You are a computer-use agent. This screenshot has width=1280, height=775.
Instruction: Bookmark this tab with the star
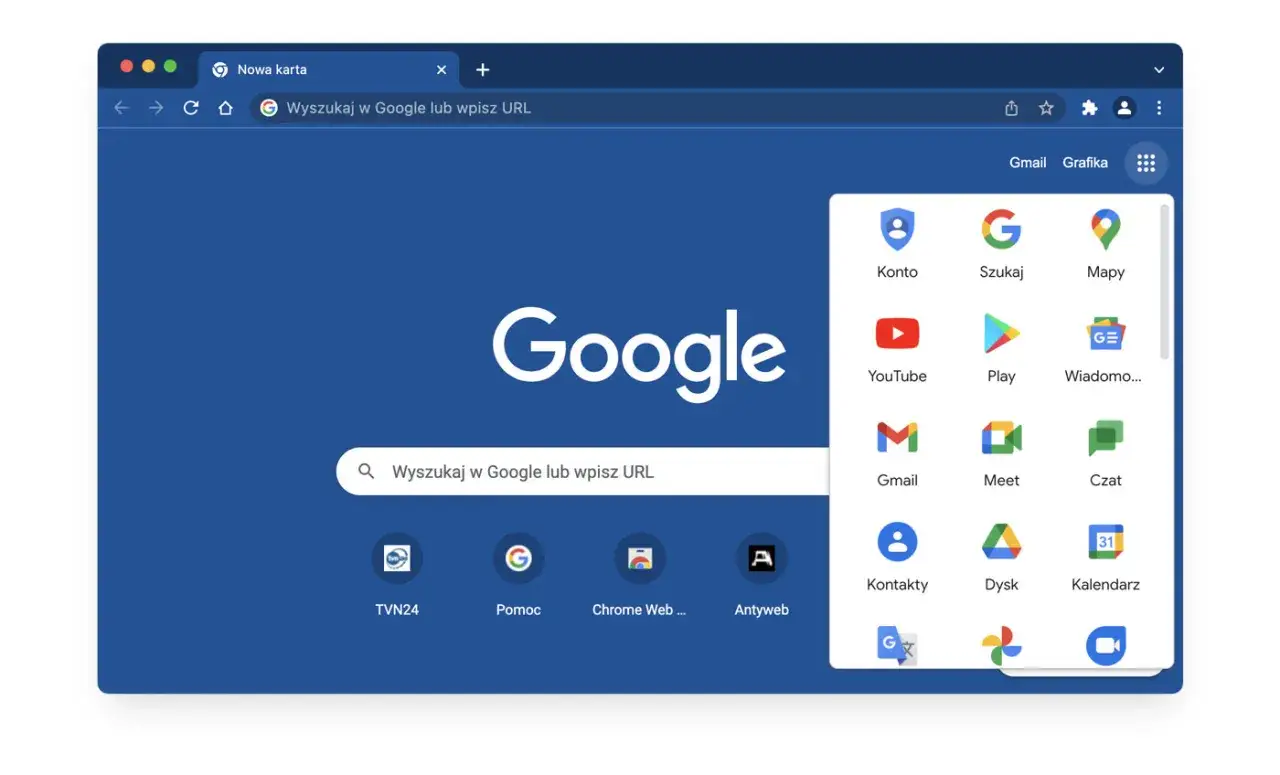point(1046,108)
